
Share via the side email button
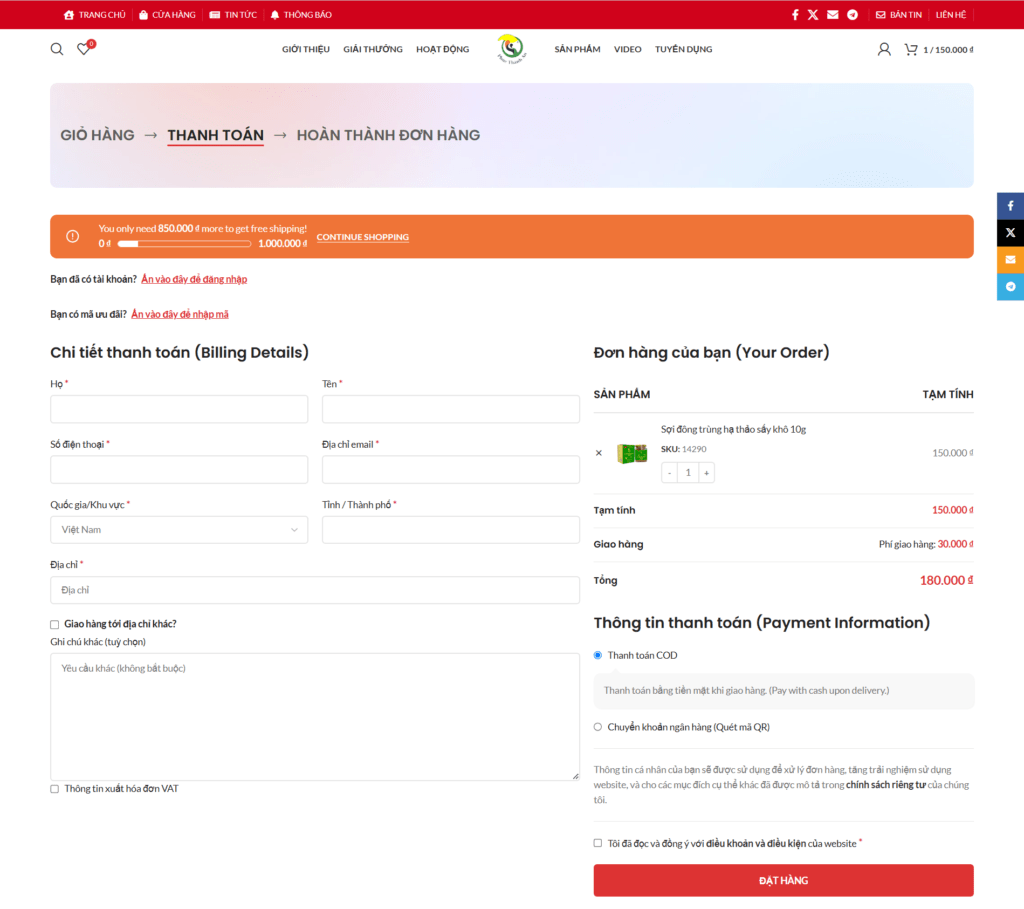pos(1010,259)
